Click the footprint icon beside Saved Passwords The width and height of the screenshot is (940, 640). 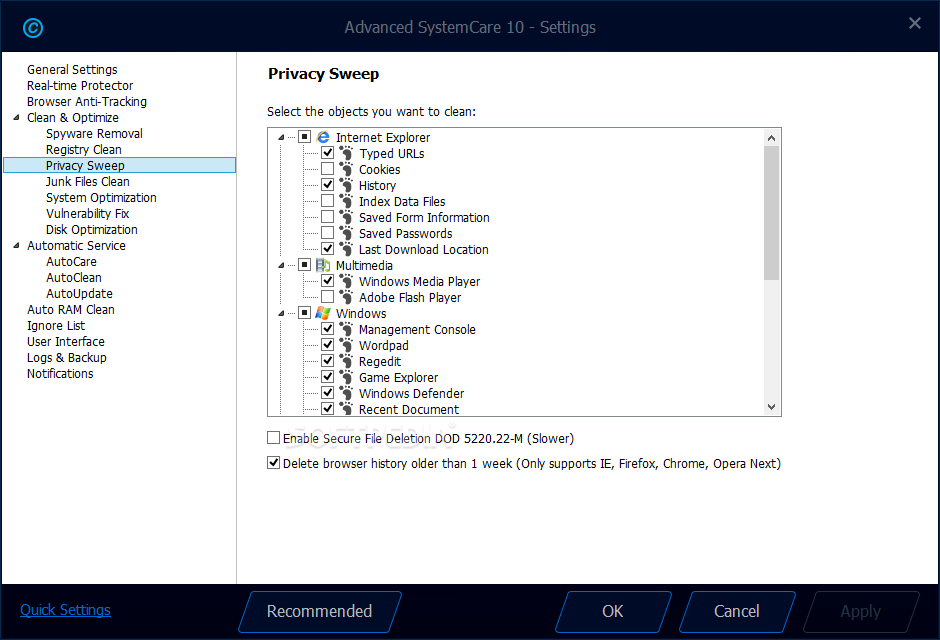point(346,233)
